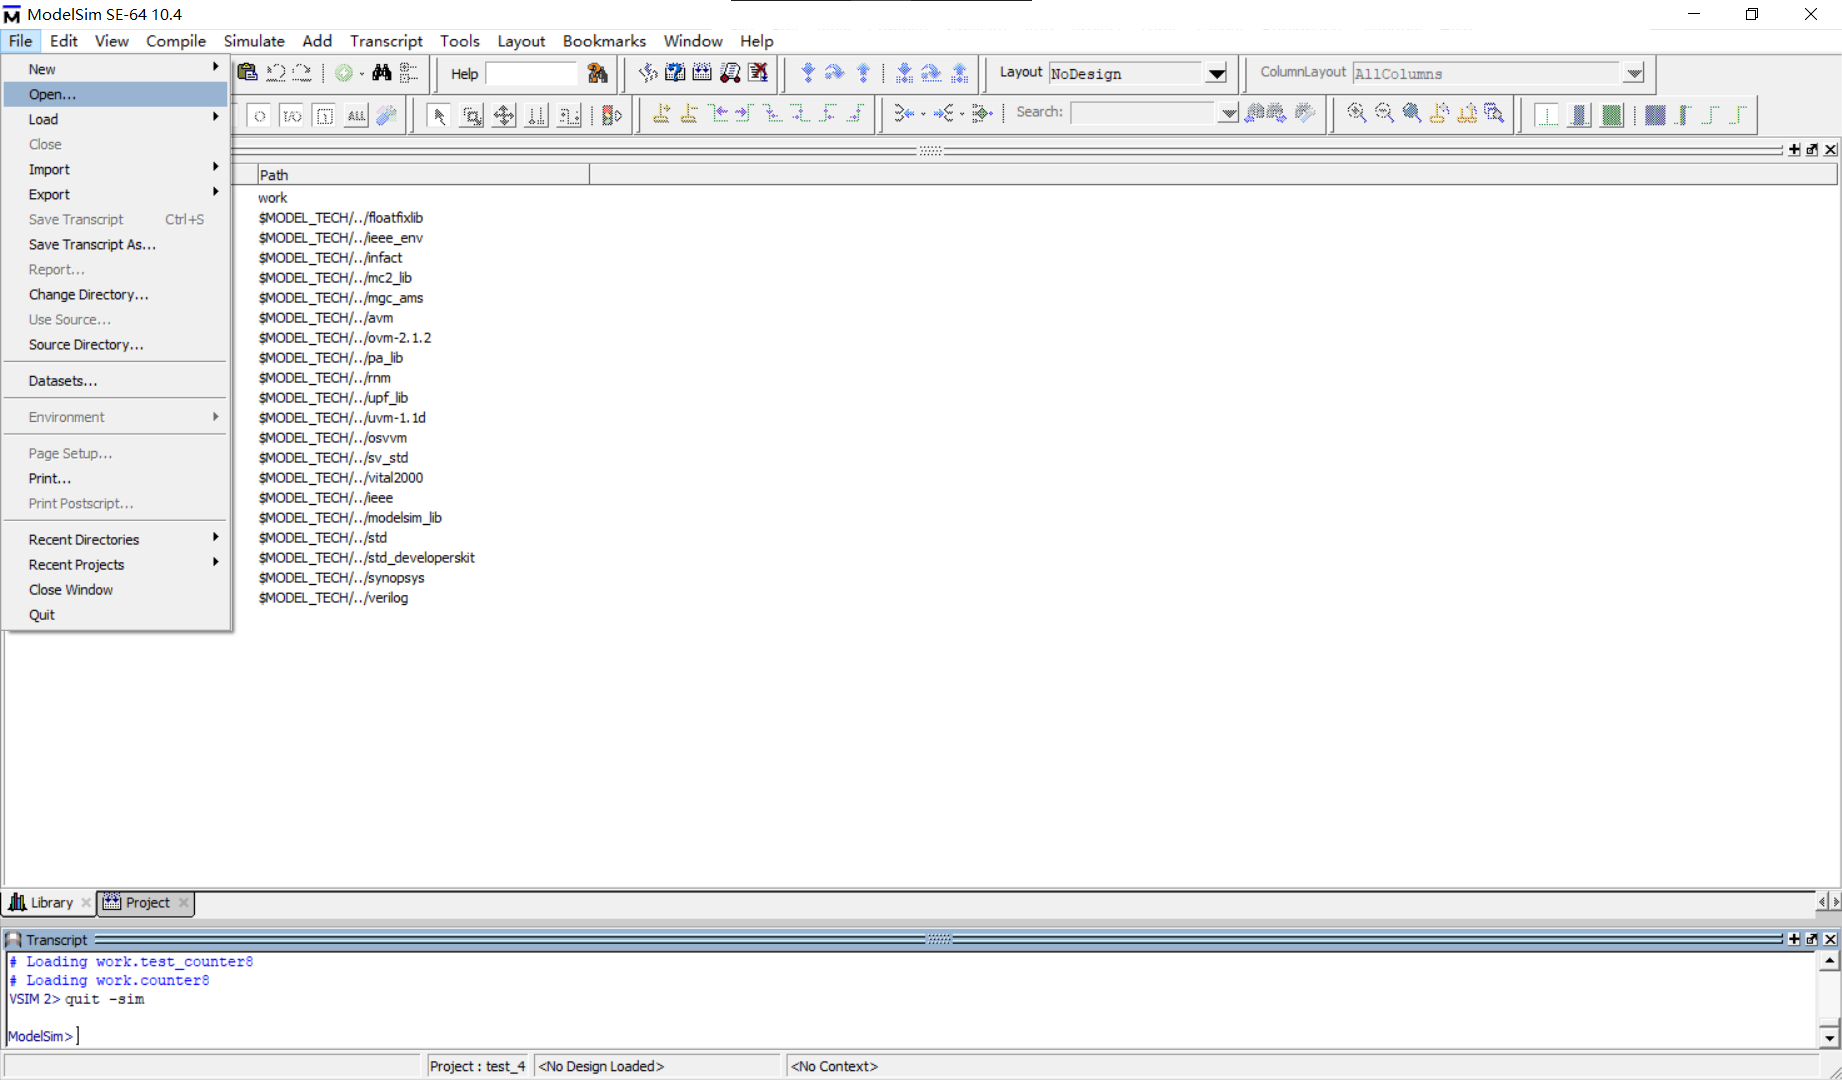Click the Step Over curved-arrow icon
The image size is (1842, 1080).
(x=835, y=73)
